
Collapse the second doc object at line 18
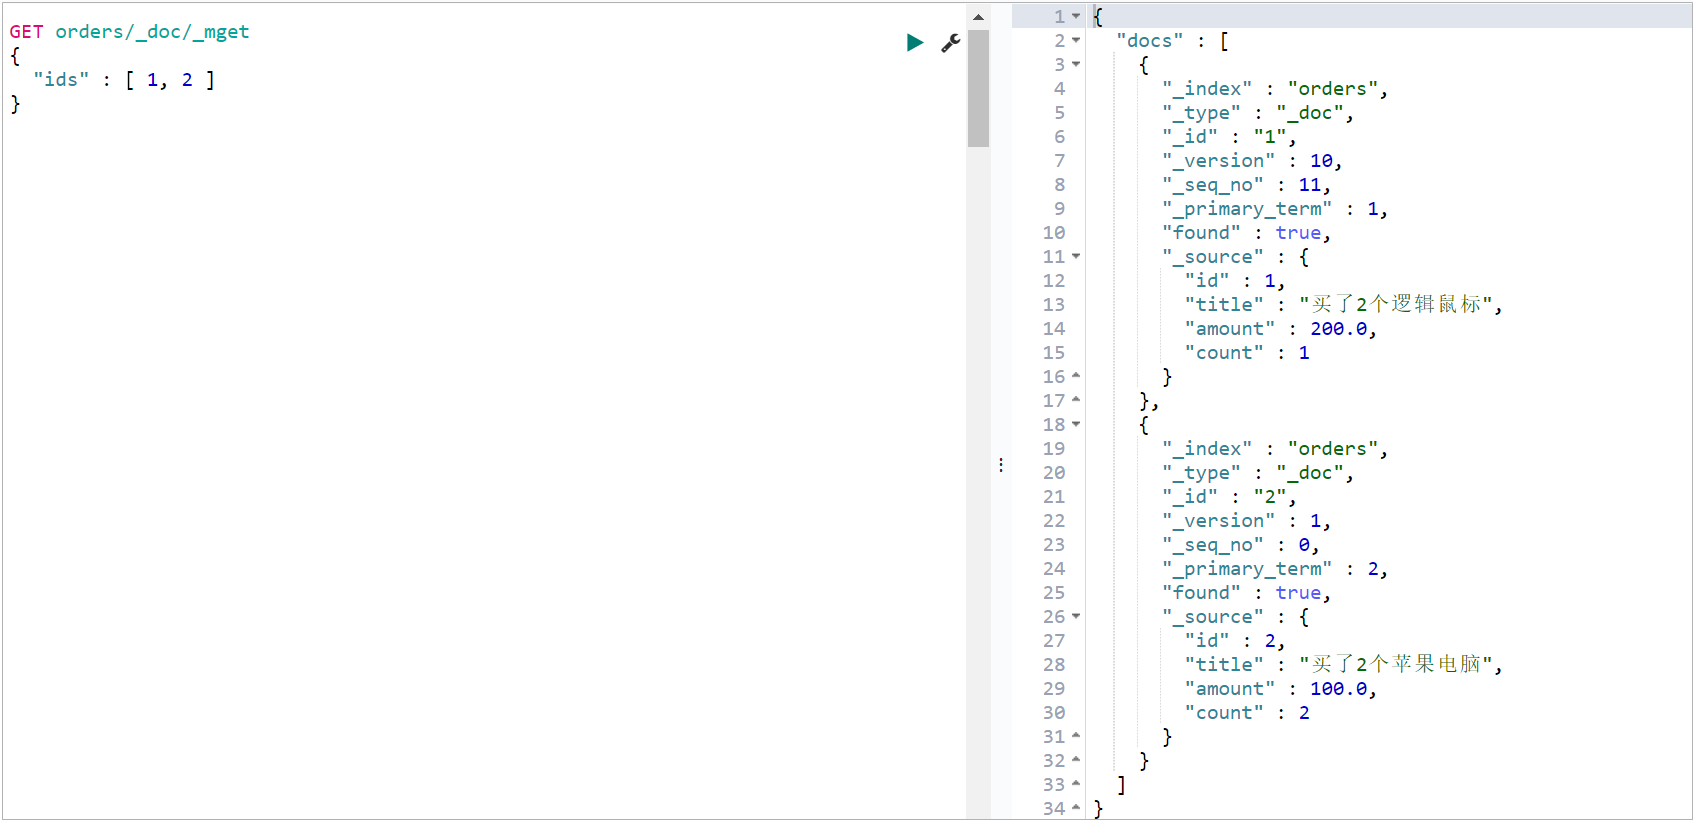point(1076,424)
